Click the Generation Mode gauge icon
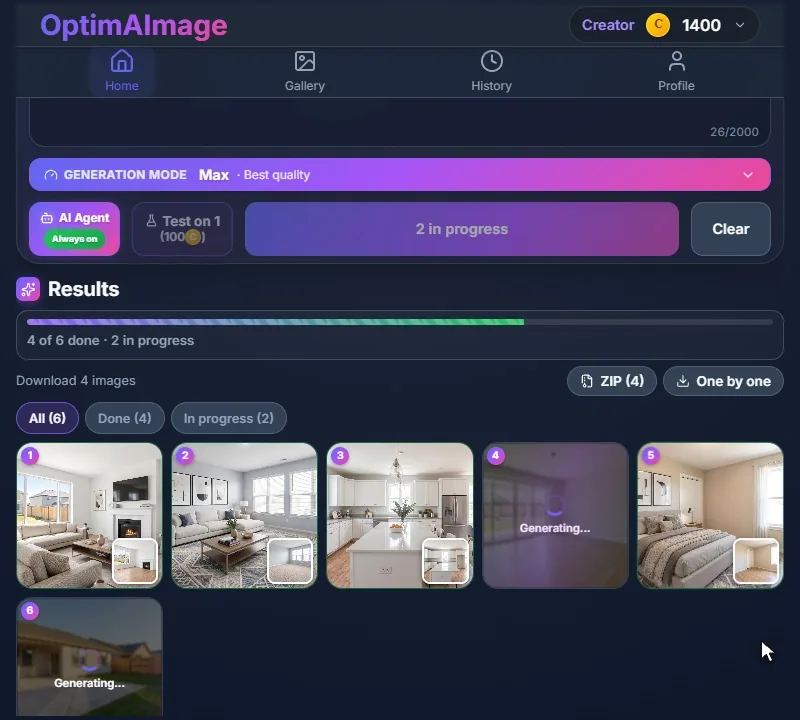 (51, 175)
